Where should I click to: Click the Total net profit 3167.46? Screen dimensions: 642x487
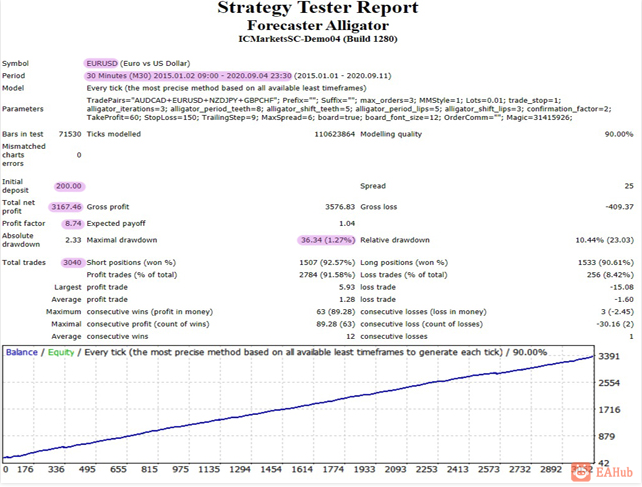point(66,207)
